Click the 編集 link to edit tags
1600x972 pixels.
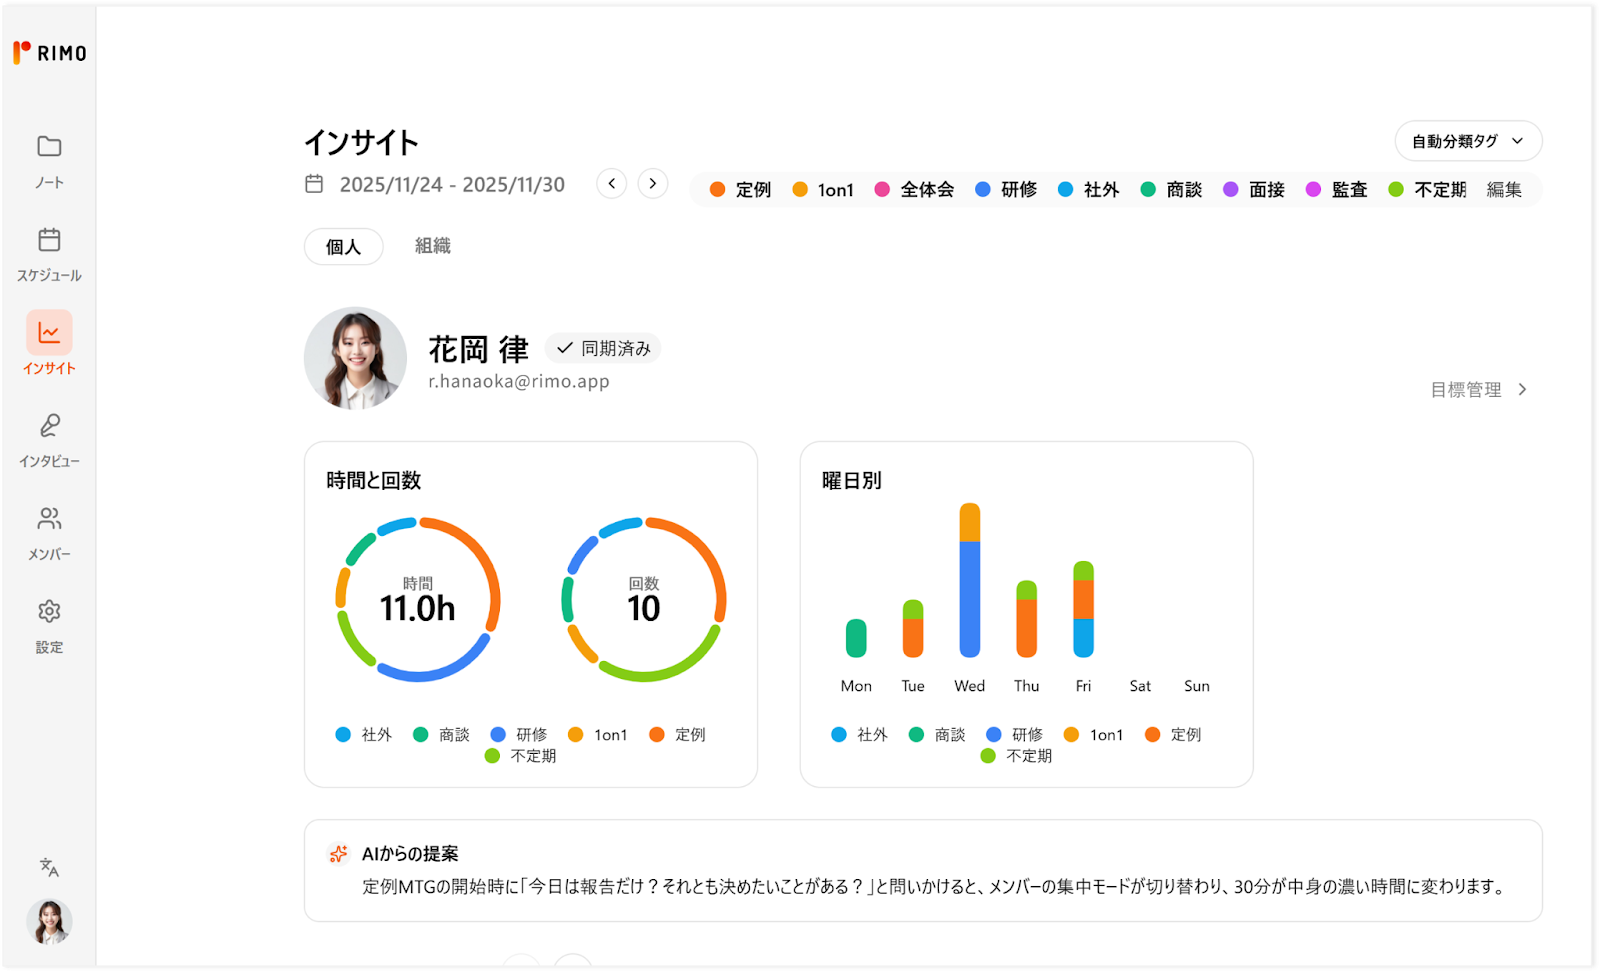pos(1505,189)
